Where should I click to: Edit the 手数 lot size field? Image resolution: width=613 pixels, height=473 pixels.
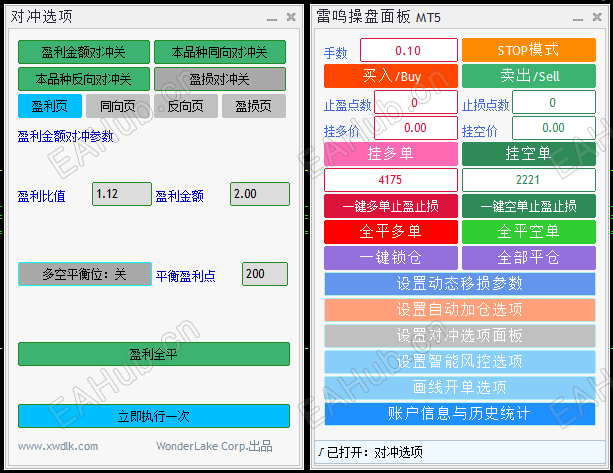[409, 50]
